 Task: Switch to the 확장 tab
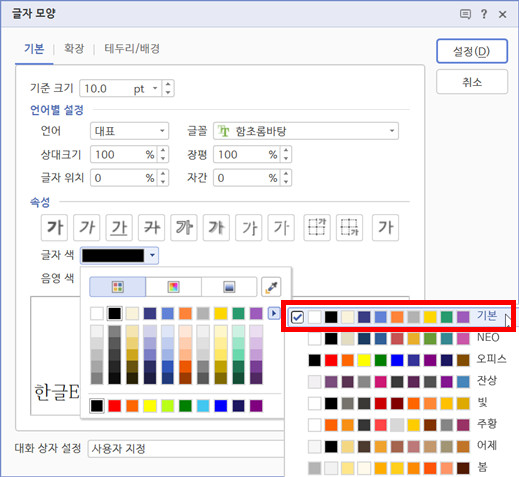point(74,49)
